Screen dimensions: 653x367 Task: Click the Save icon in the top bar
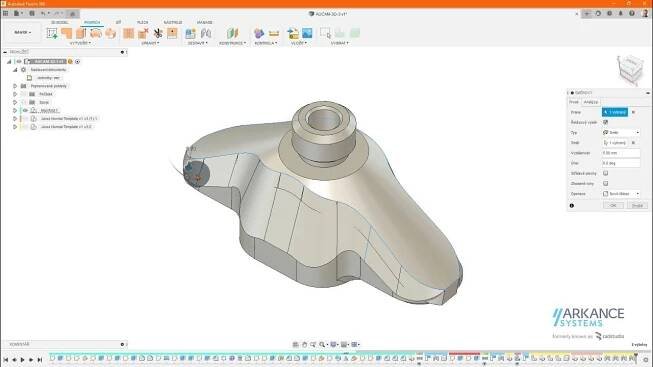pyautogui.click(x=32, y=13)
